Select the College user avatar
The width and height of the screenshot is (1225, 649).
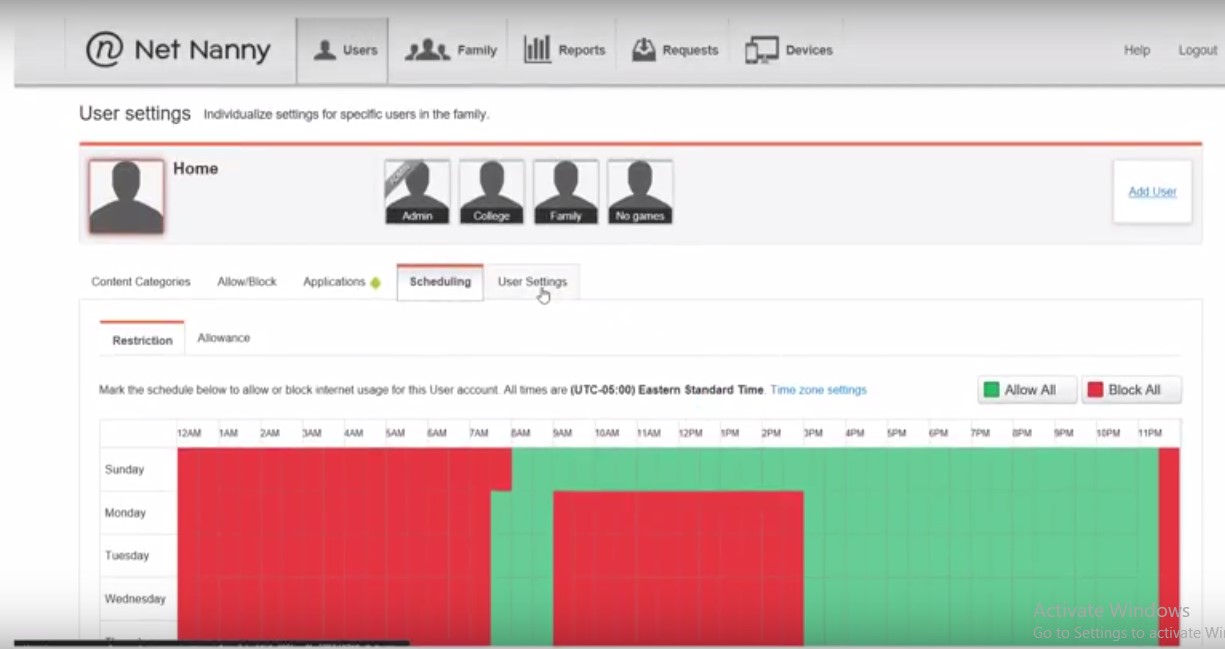(x=491, y=191)
